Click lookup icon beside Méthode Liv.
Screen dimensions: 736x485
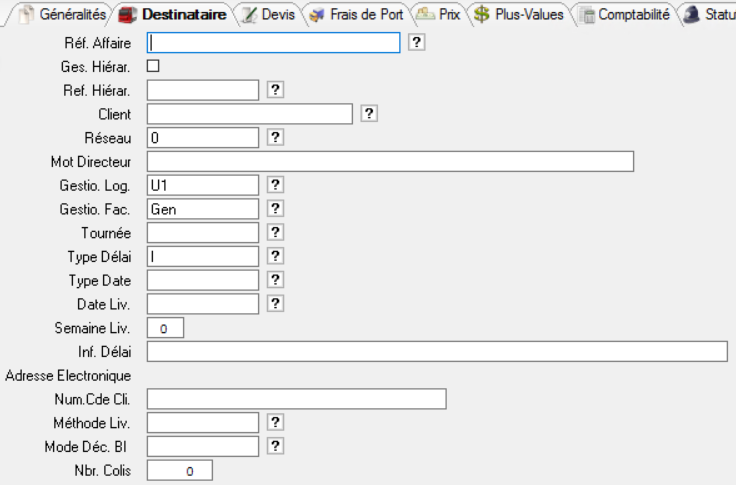pos(276,422)
